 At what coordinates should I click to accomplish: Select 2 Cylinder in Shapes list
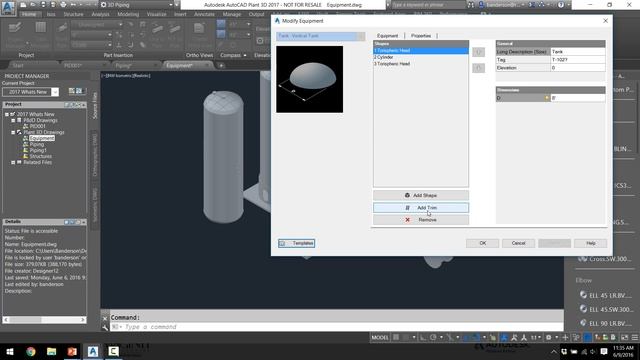[421, 57]
